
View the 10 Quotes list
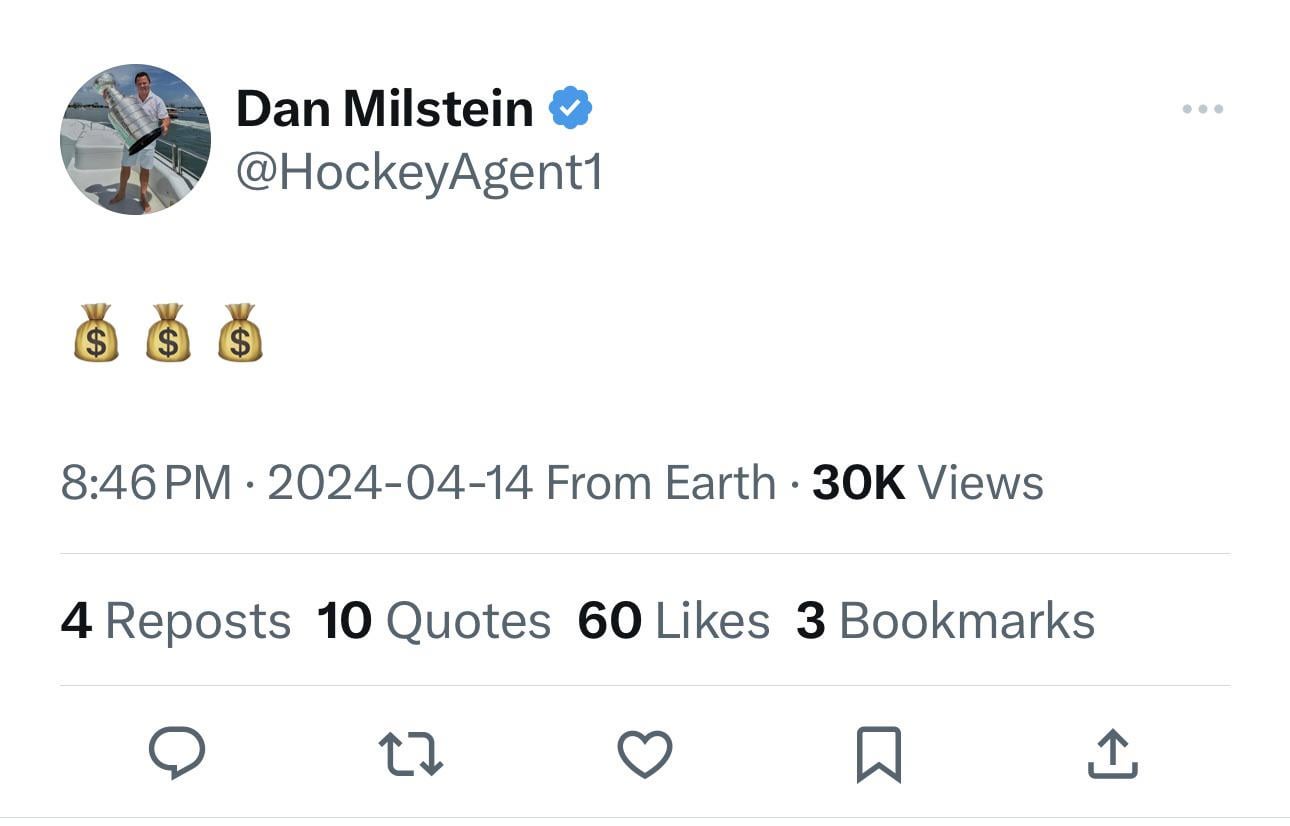[434, 621]
